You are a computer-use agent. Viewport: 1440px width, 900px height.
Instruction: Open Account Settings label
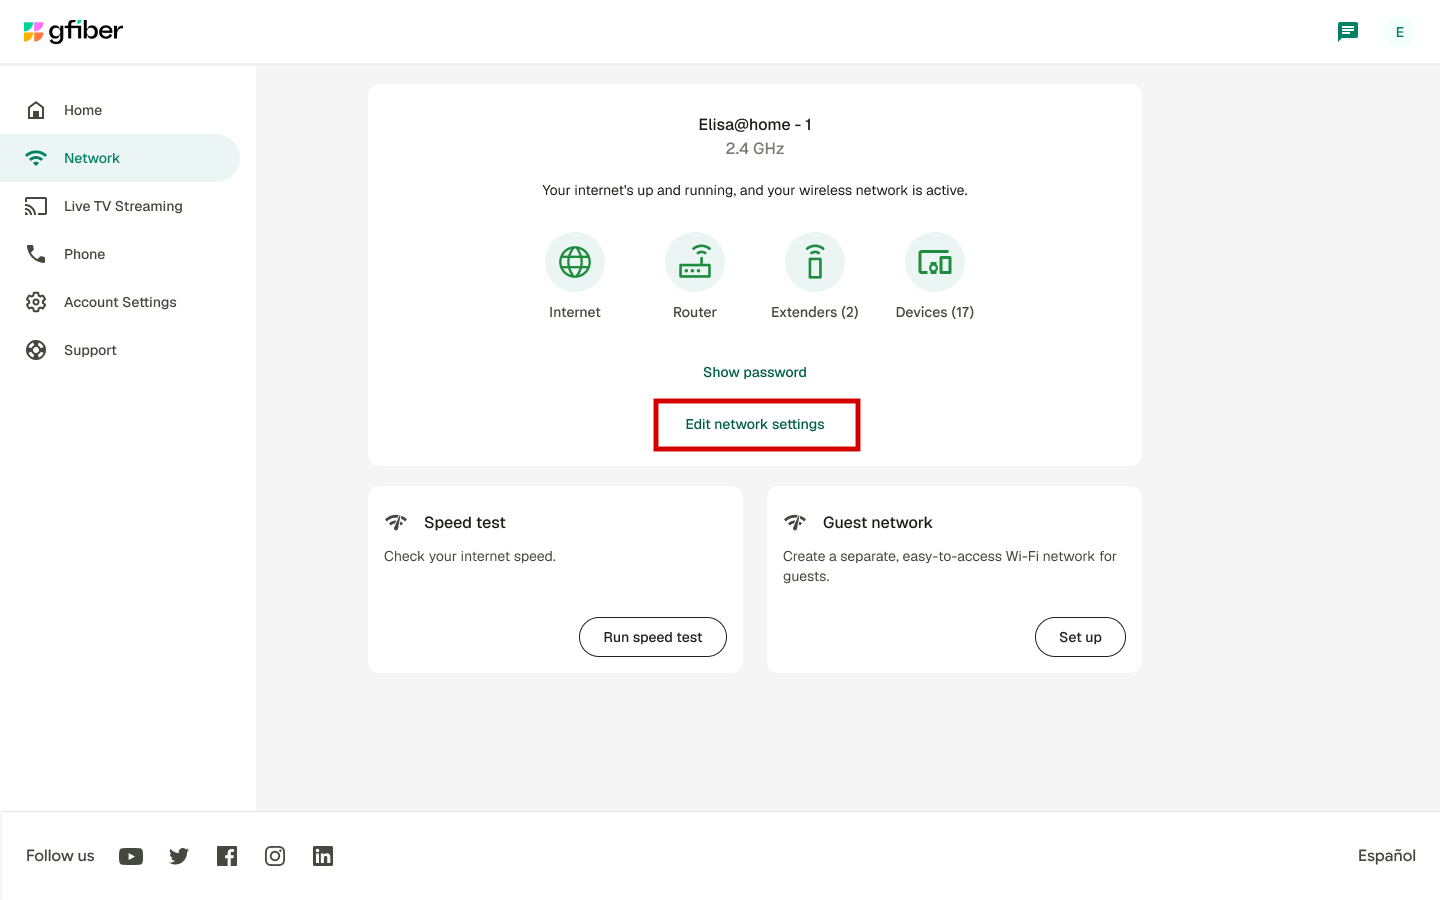pos(120,302)
